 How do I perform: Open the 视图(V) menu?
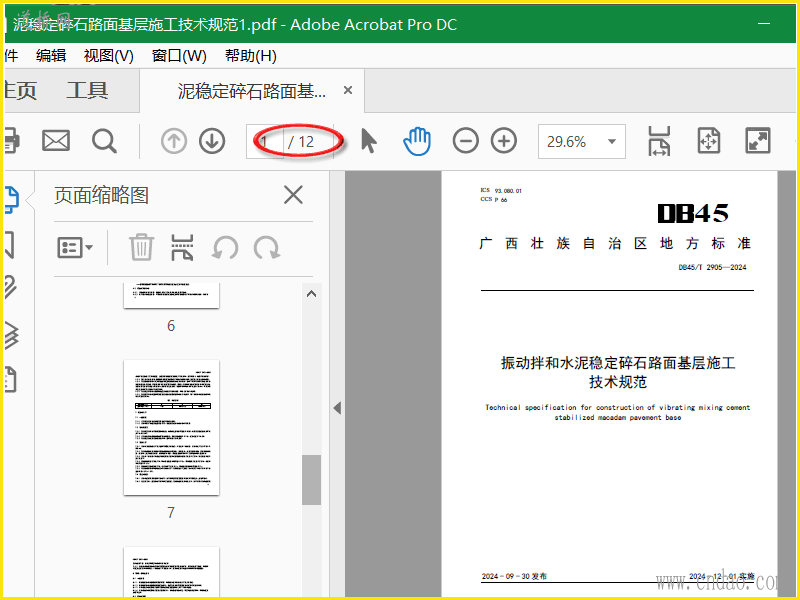(x=109, y=55)
